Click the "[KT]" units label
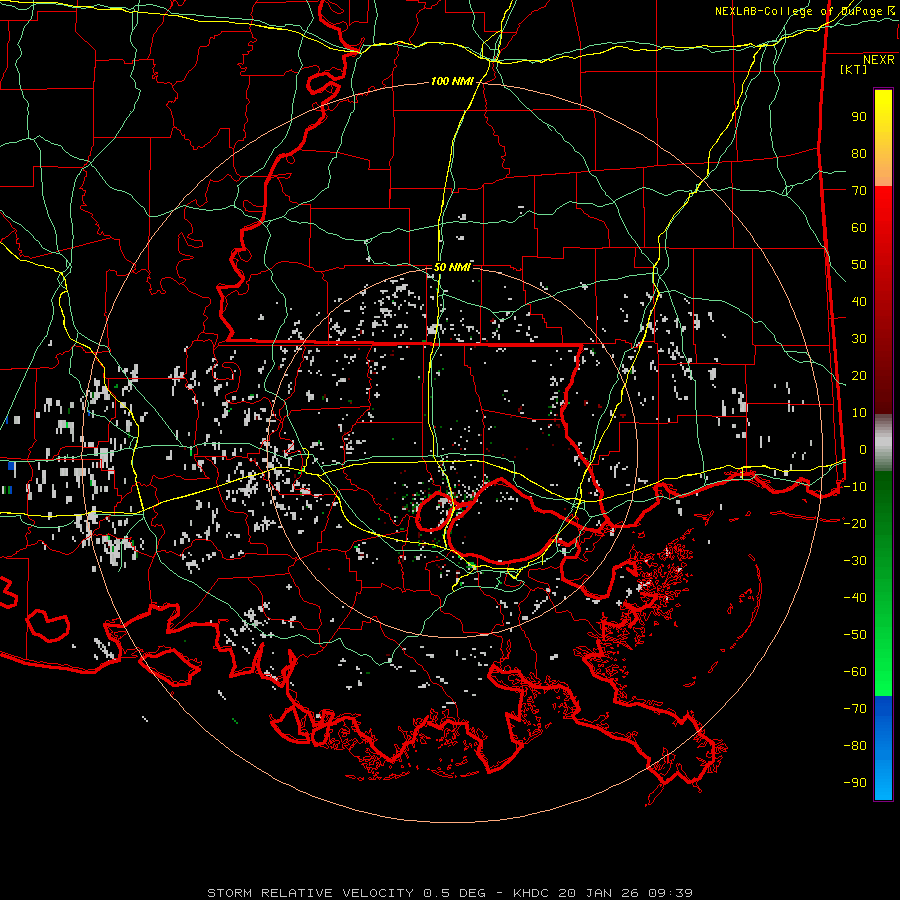This screenshot has height=900, width=900. point(854,69)
